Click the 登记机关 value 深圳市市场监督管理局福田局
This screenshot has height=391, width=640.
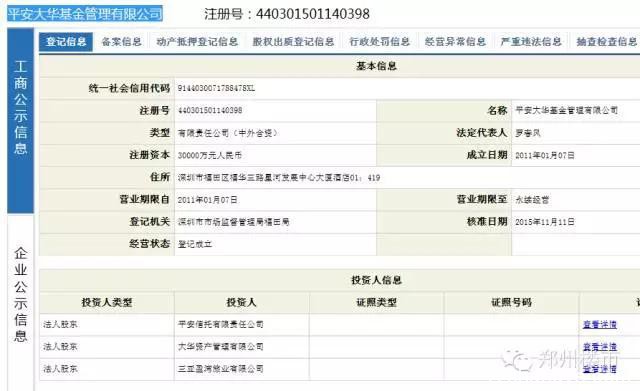point(233,222)
